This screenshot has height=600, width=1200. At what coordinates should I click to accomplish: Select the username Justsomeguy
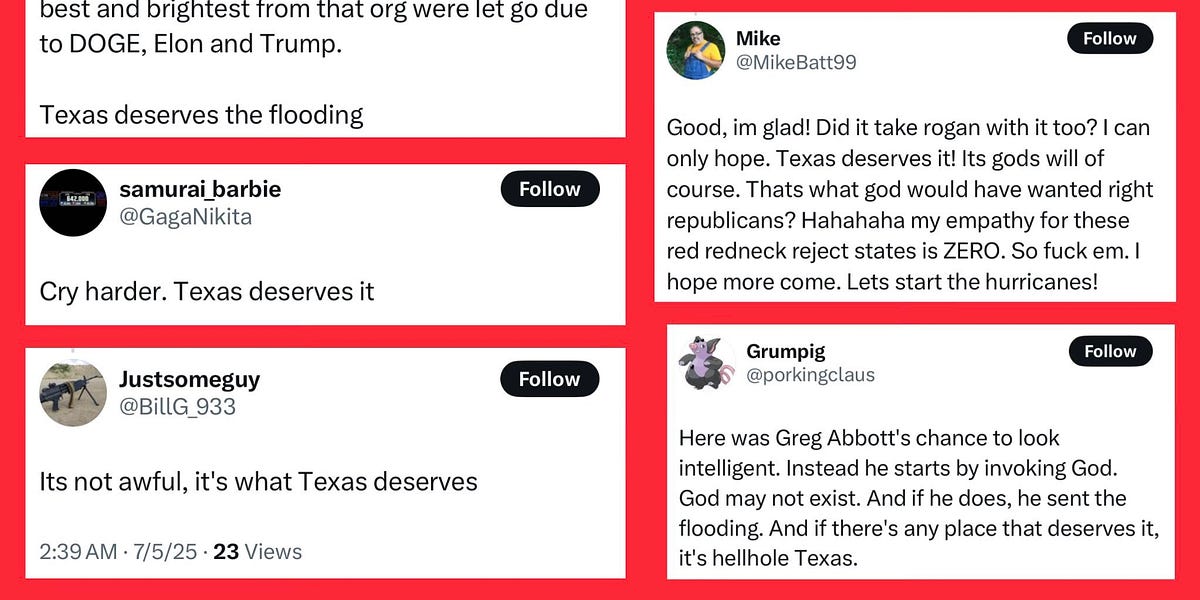(x=189, y=378)
